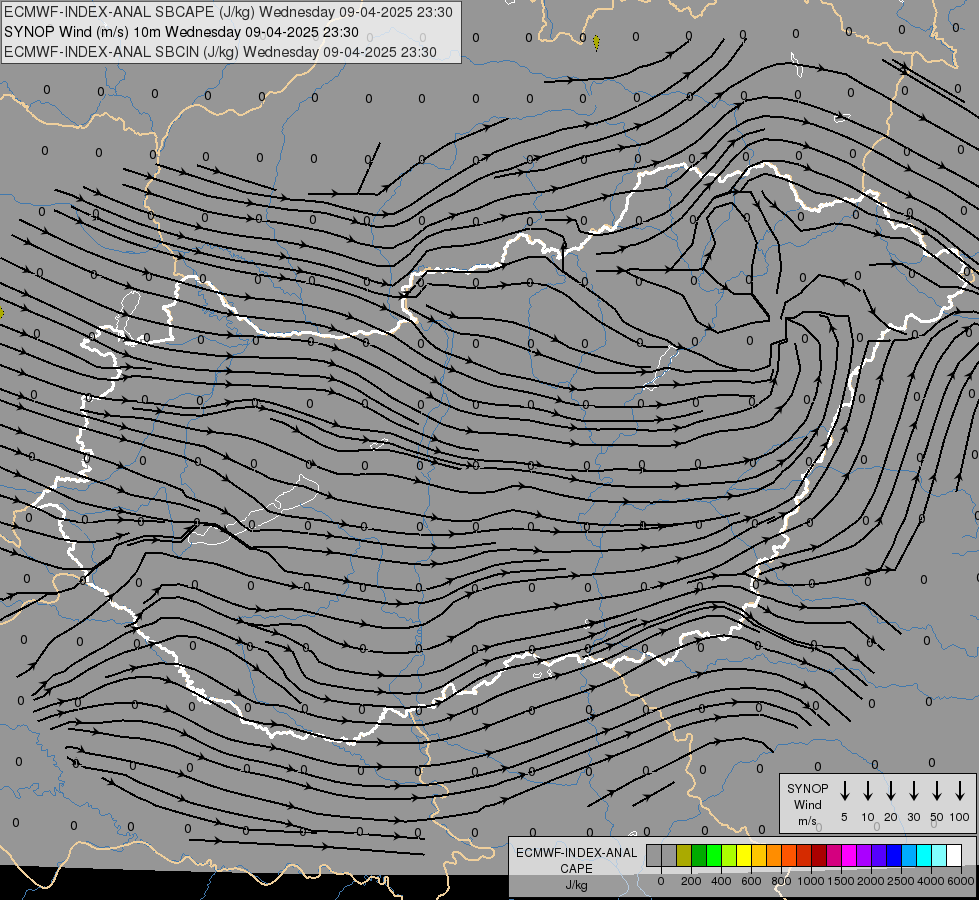Image resolution: width=979 pixels, height=900 pixels.
Task: Click the 2000 value on CAPE scale
Action: tap(871, 881)
